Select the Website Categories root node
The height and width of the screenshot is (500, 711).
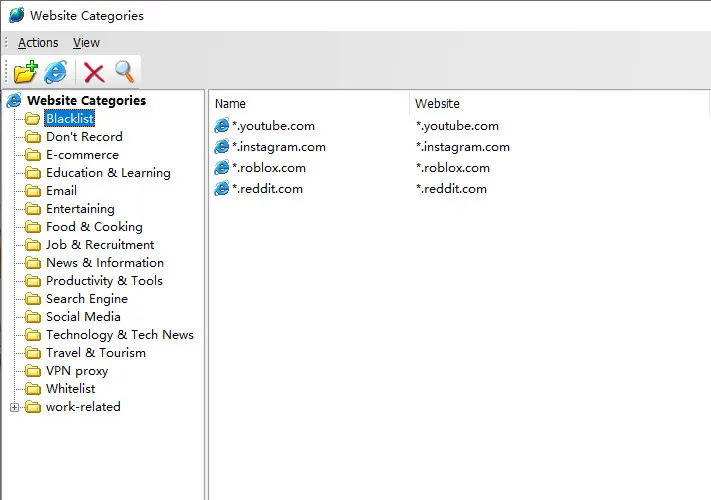[86, 100]
